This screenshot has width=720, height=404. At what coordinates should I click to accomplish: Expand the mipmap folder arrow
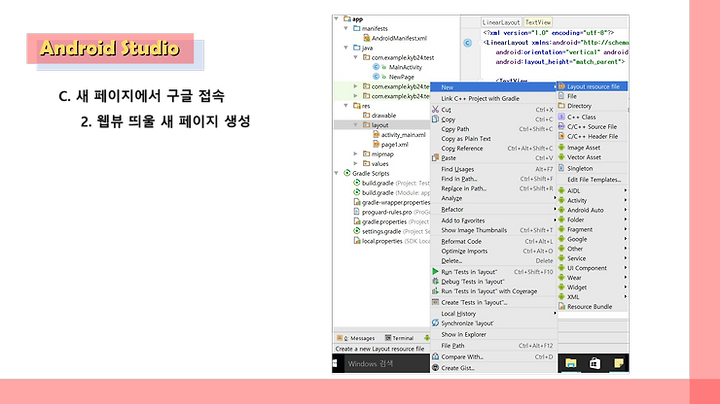click(356, 154)
